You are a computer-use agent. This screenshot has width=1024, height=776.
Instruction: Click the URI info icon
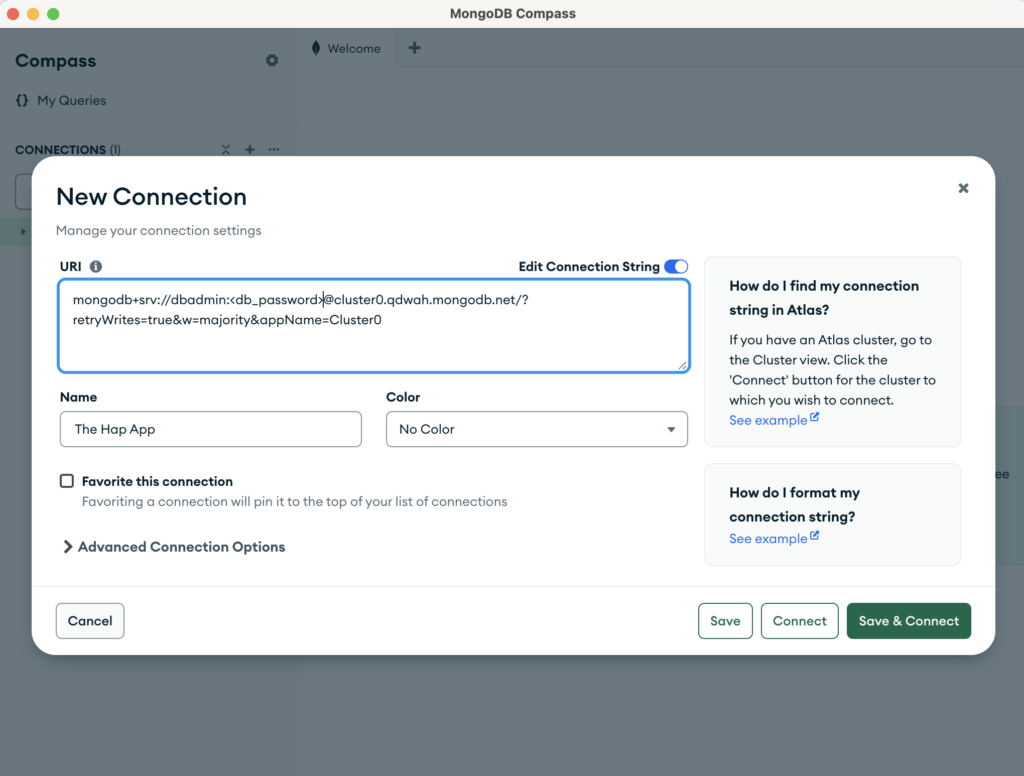(x=96, y=267)
